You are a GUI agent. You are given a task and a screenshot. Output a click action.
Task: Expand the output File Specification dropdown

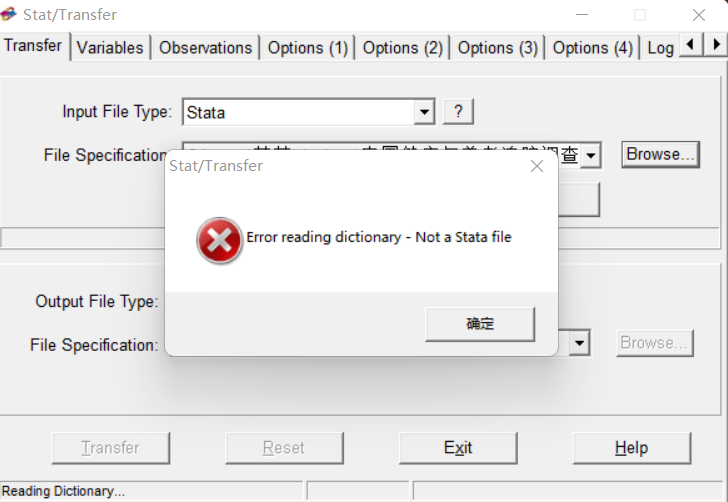[x=579, y=343]
